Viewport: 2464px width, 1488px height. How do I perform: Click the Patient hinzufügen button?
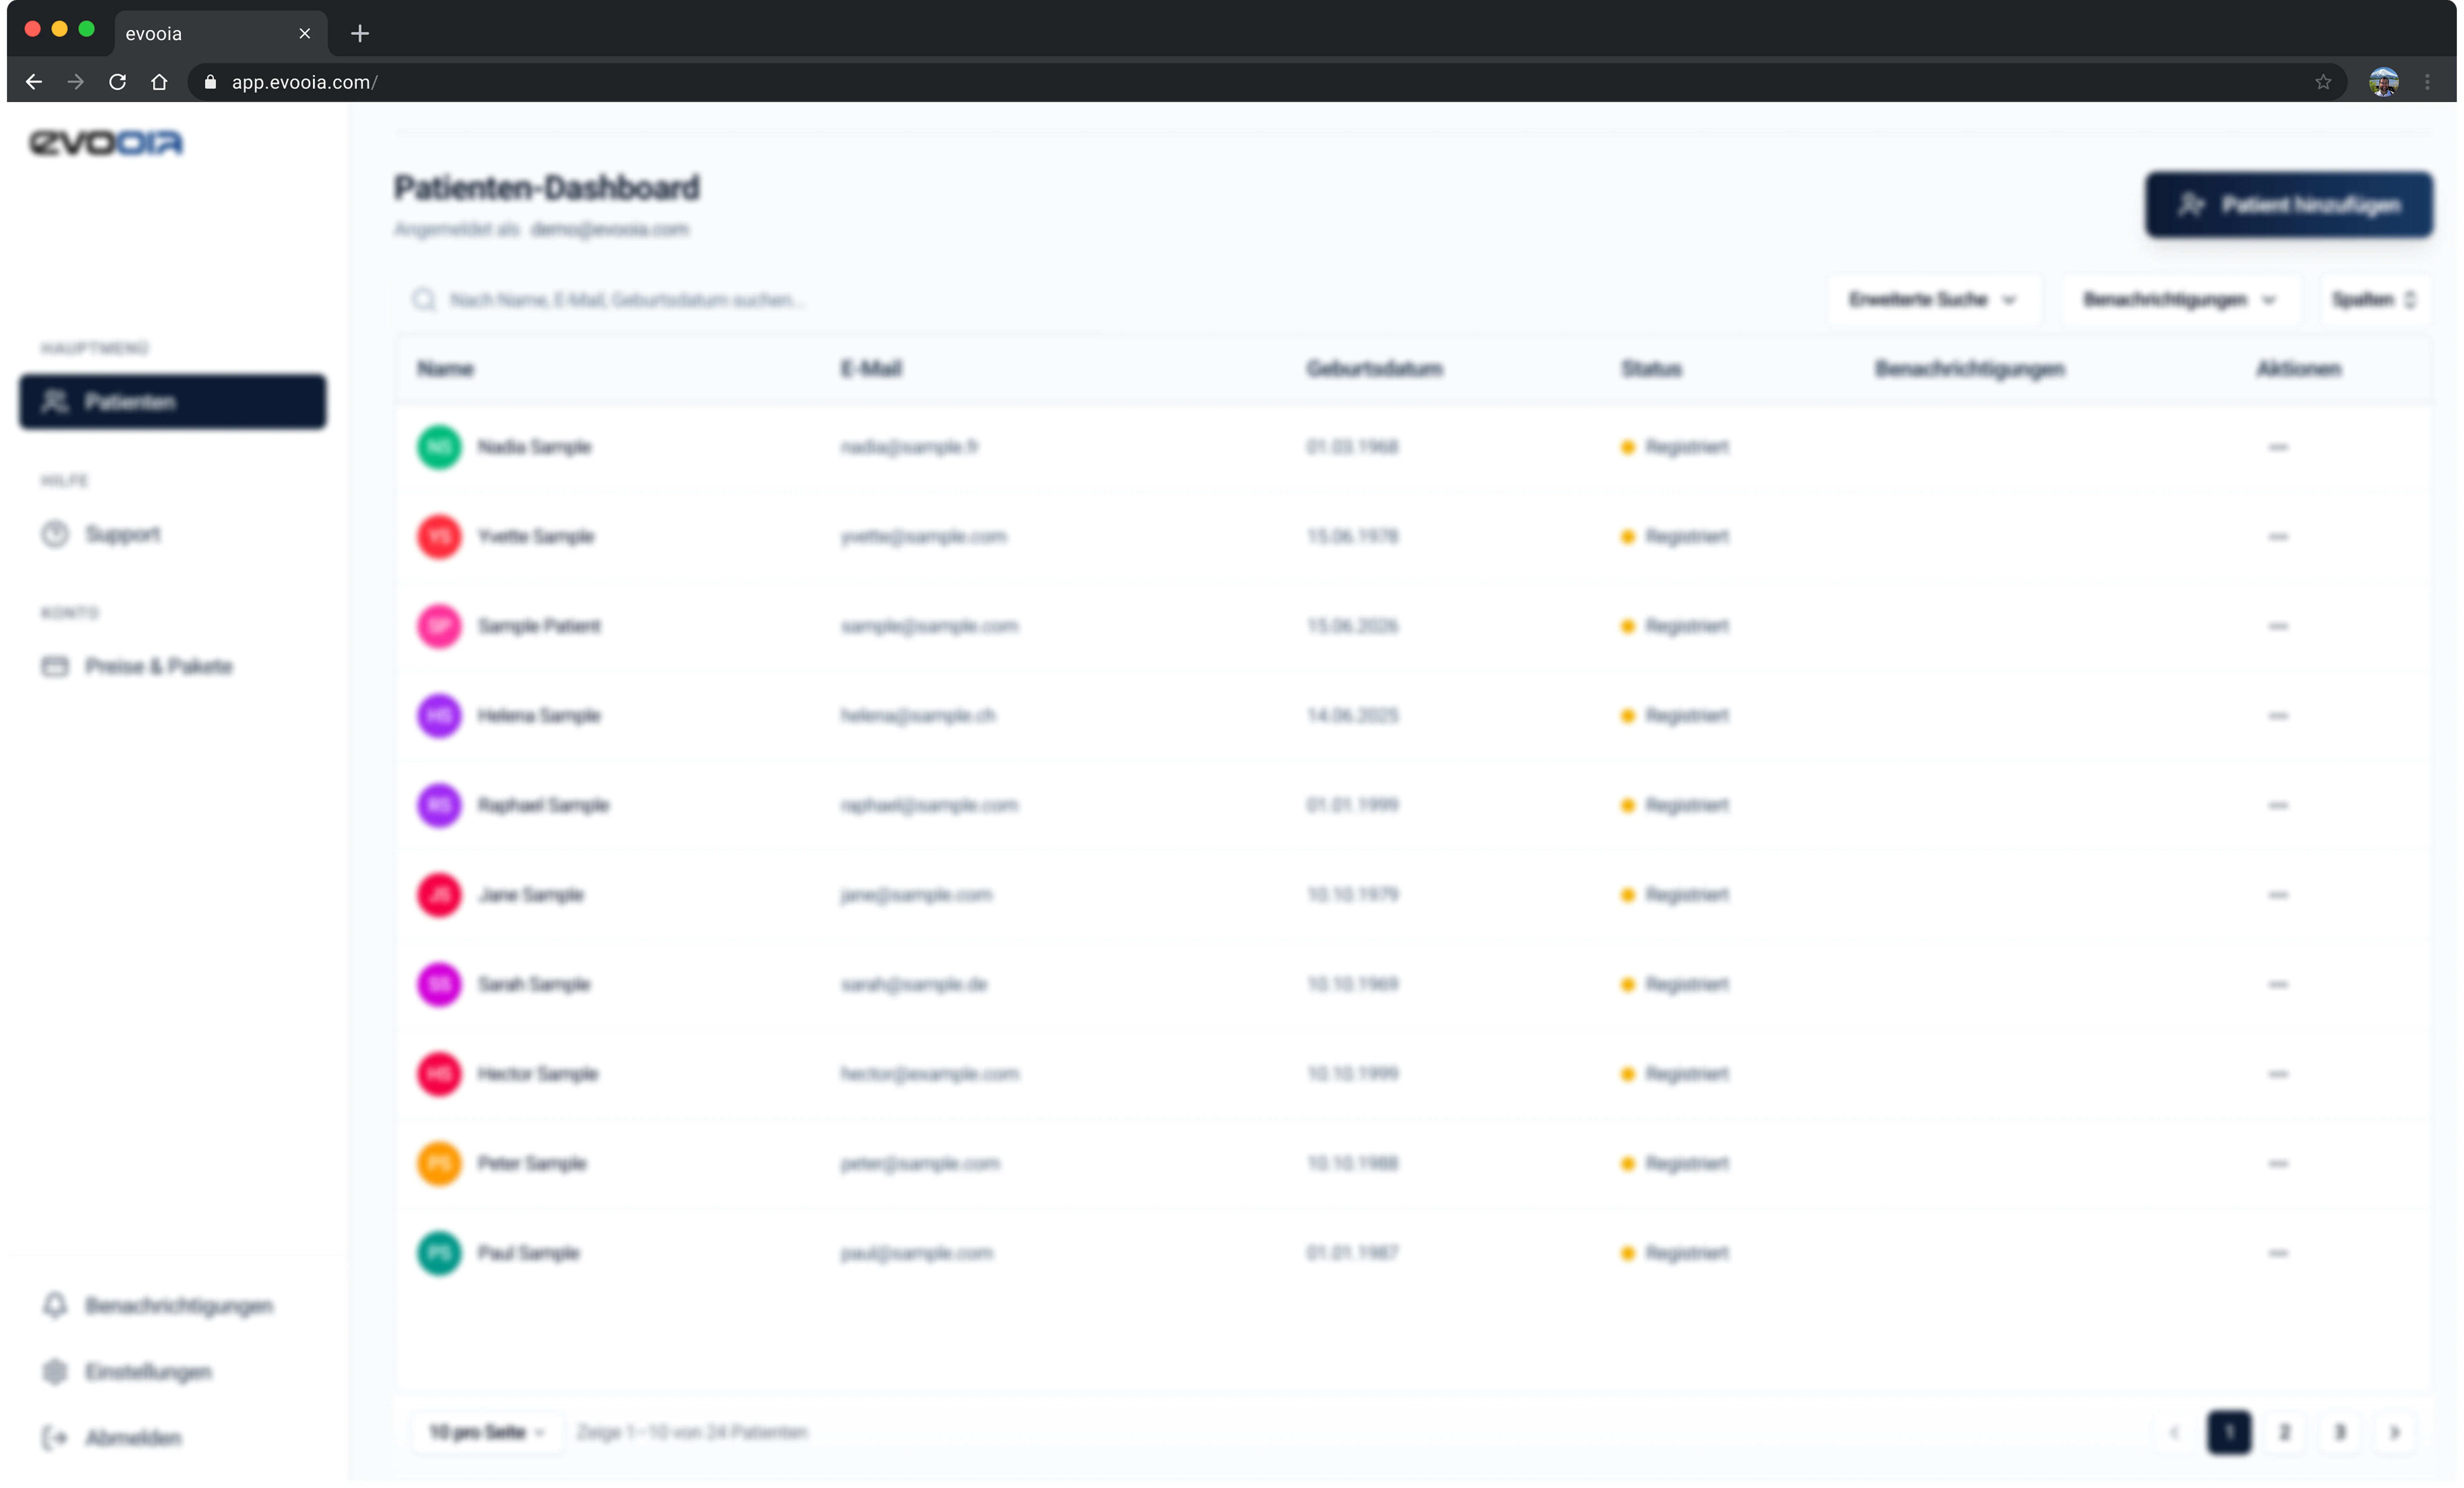(2289, 205)
